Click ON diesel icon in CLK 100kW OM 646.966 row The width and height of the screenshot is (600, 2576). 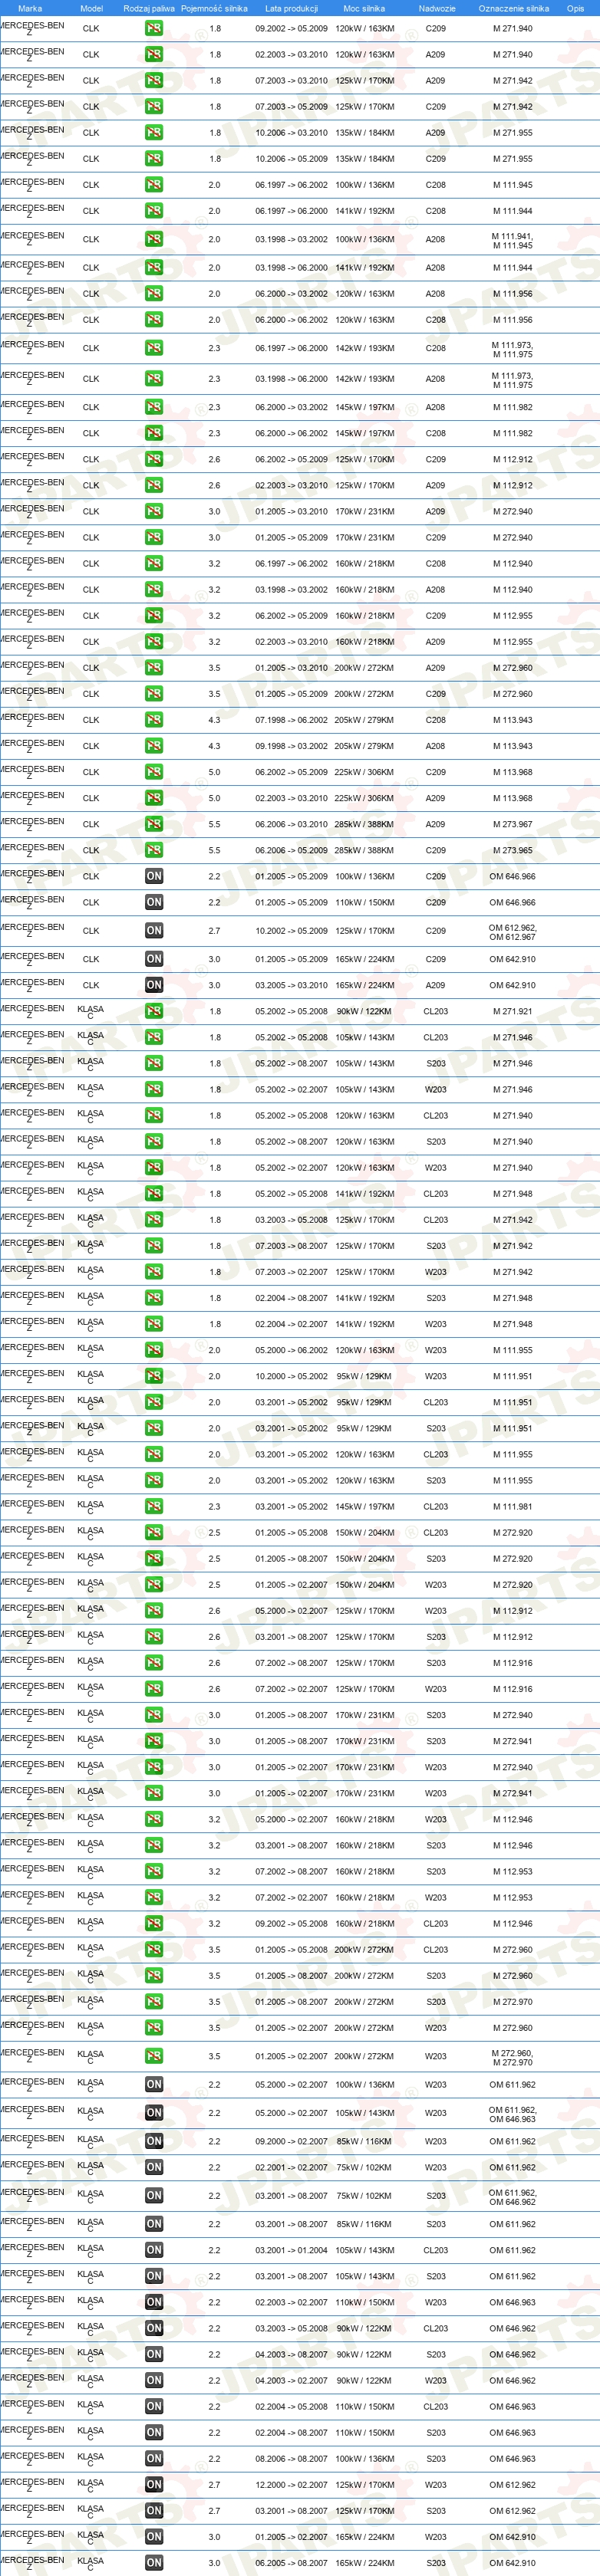click(x=153, y=876)
